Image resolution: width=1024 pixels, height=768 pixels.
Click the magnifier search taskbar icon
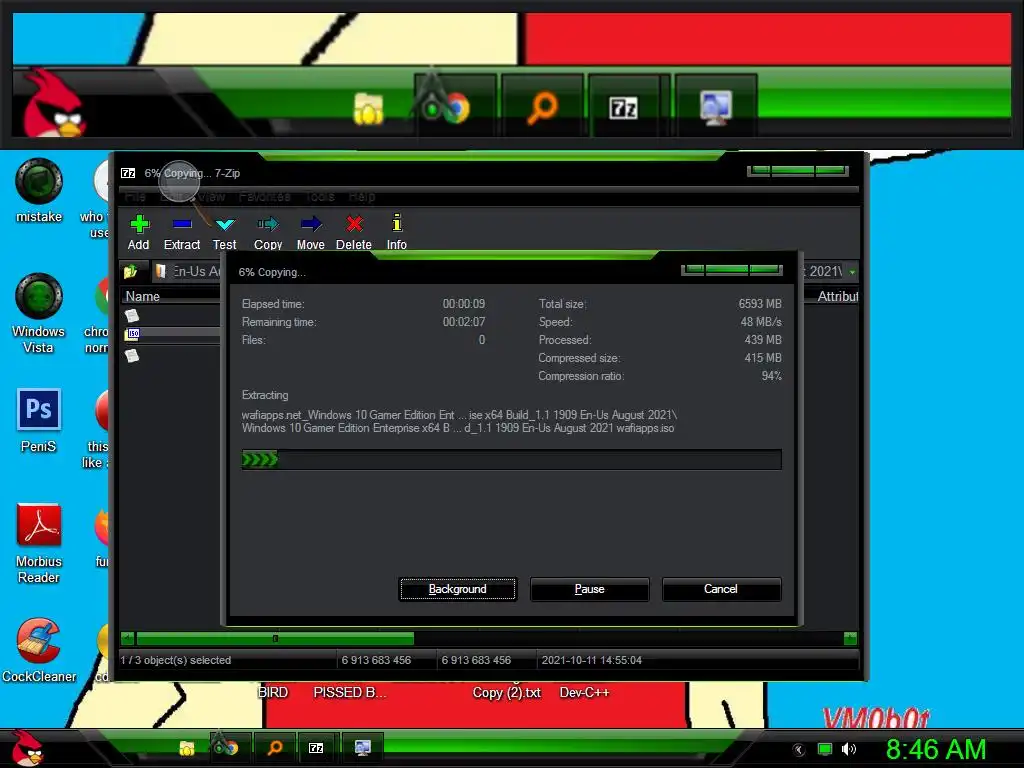point(275,747)
